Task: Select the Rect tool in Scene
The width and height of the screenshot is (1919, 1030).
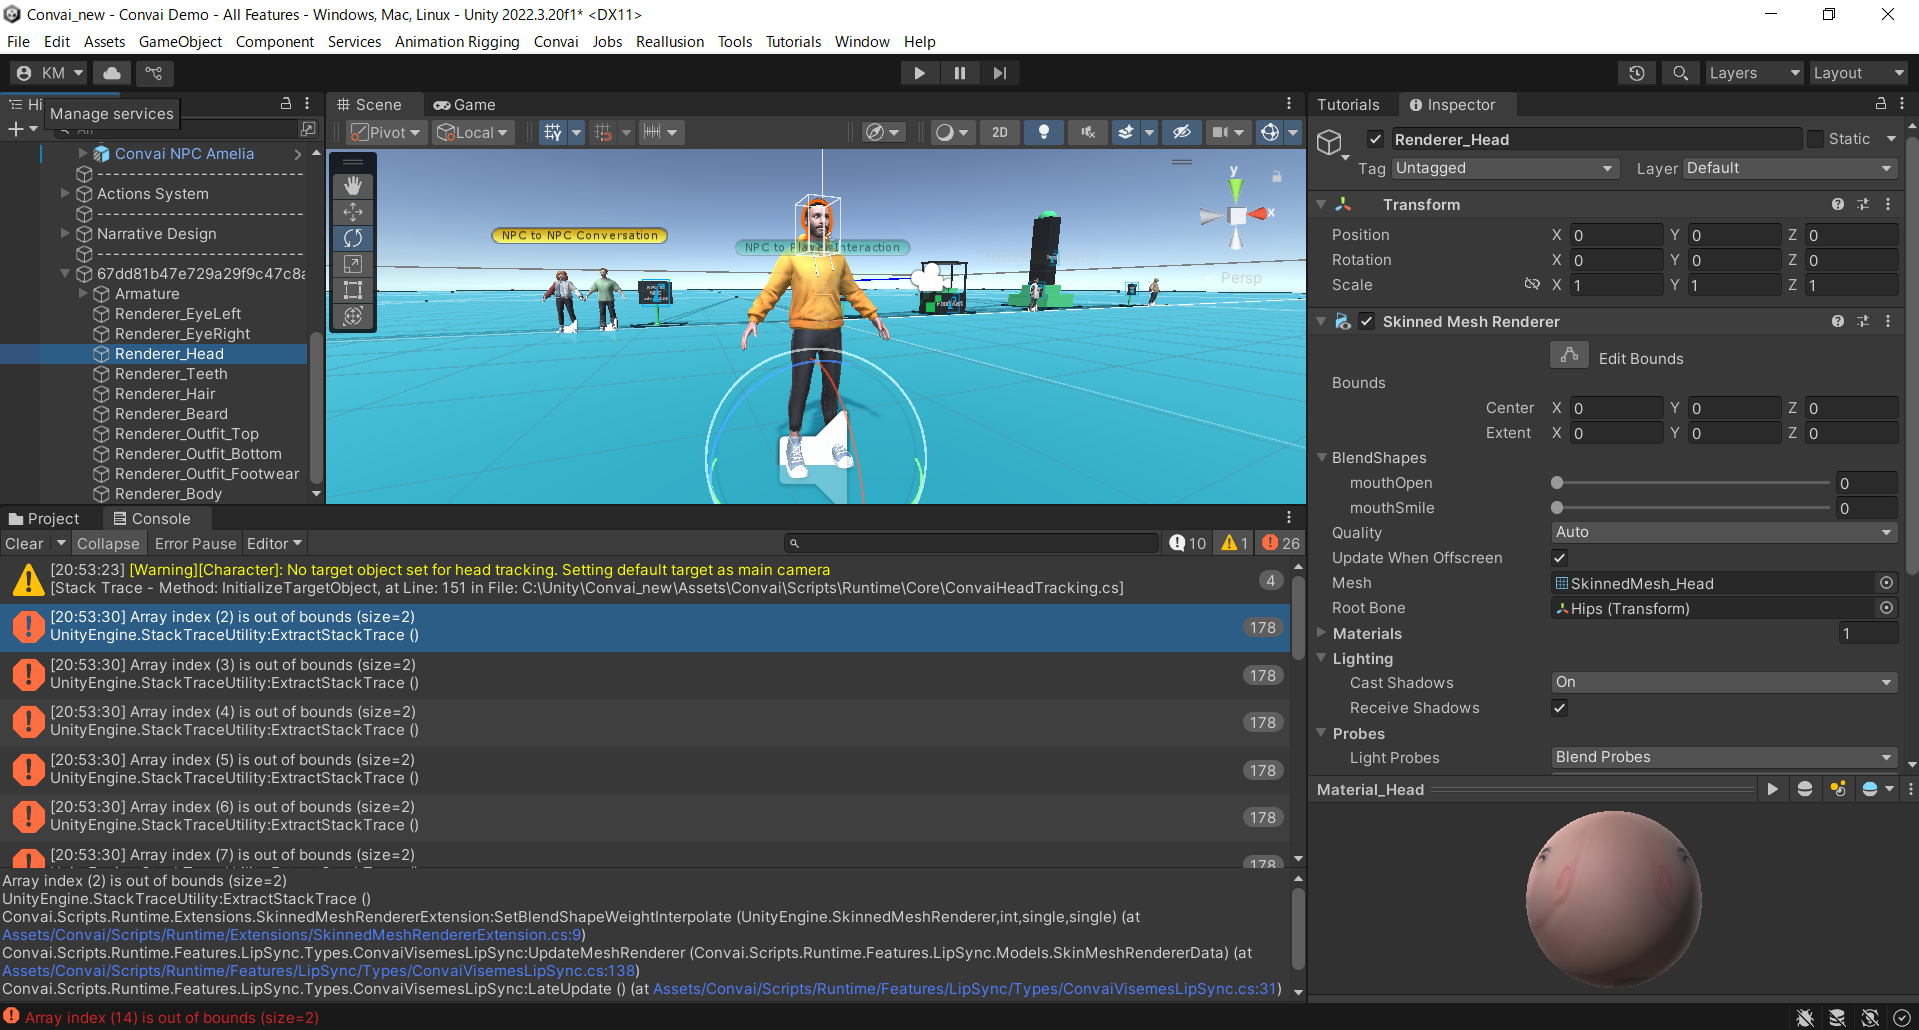Action: 353,290
